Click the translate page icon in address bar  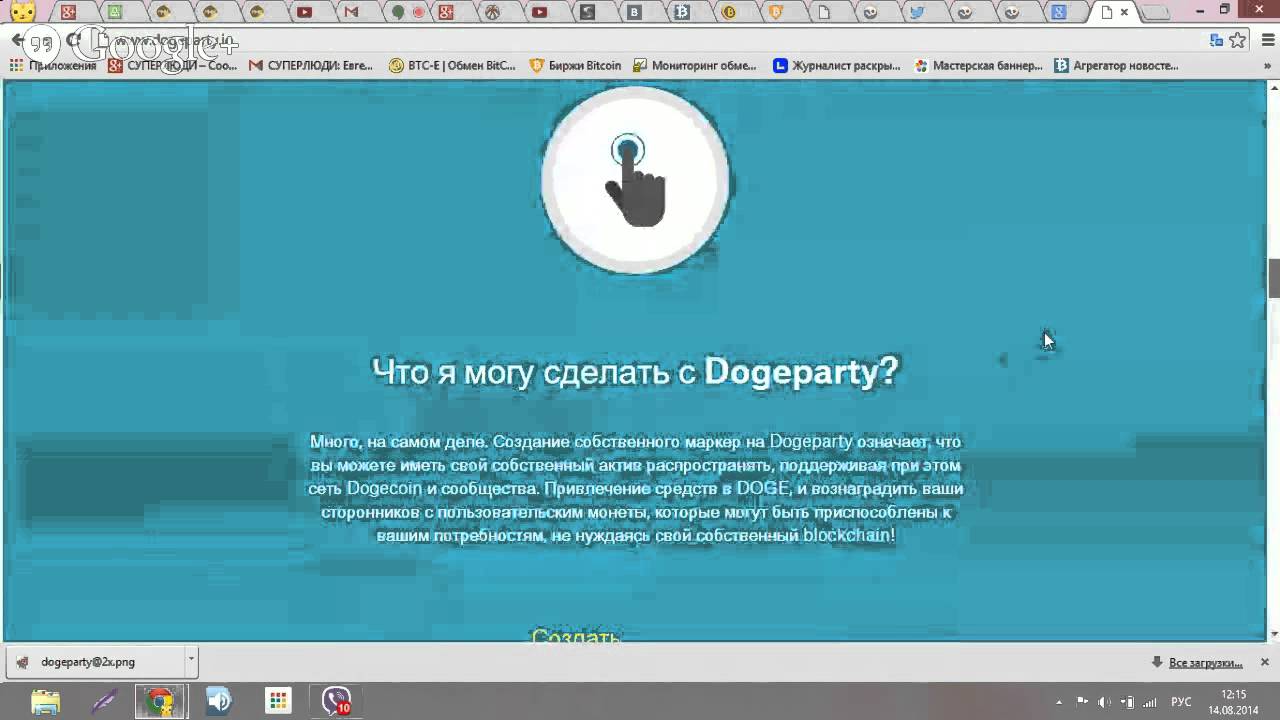[1217, 41]
